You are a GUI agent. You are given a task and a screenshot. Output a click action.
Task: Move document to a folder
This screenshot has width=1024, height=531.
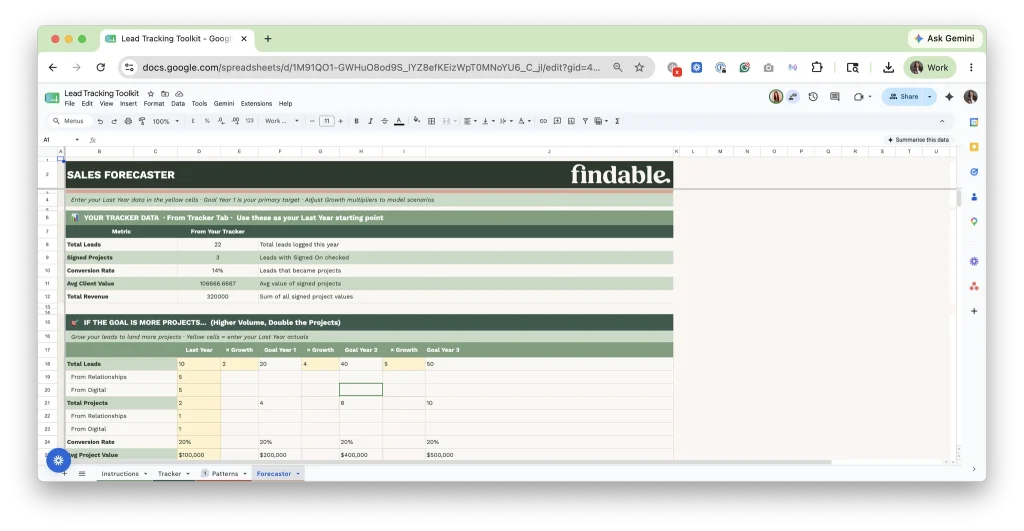tap(165, 93)
